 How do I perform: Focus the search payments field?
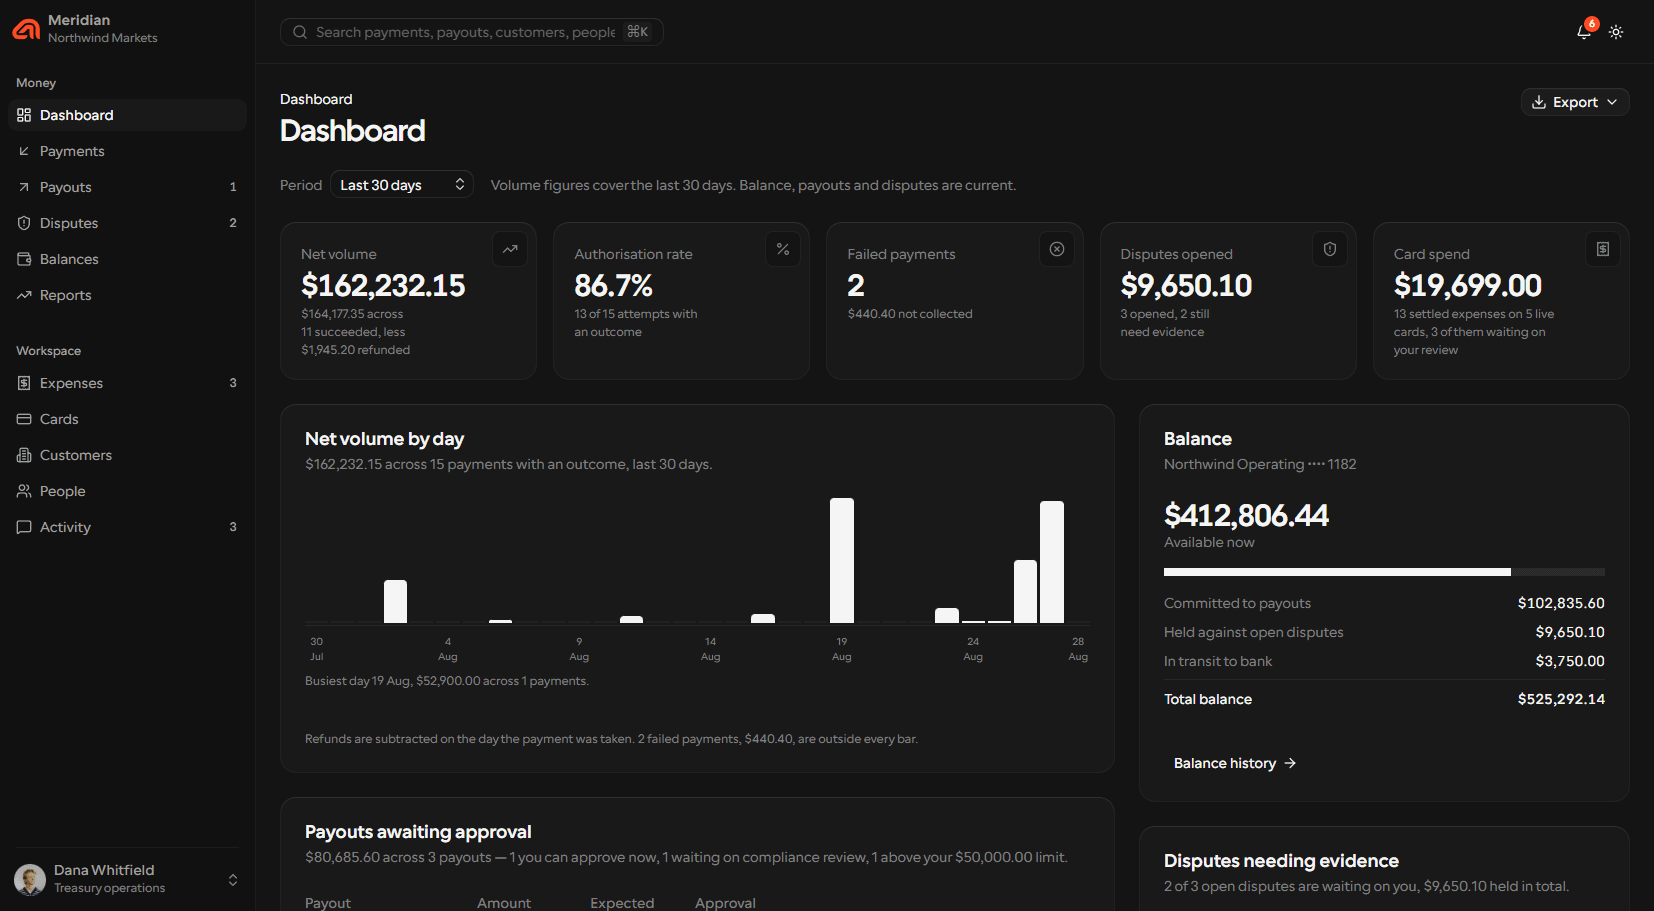click(x=472, y=32)
